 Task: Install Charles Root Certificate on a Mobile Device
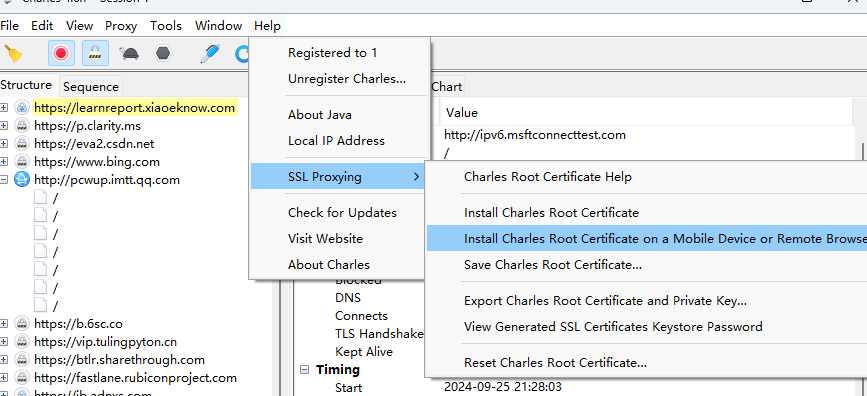[x=647, y=239]
